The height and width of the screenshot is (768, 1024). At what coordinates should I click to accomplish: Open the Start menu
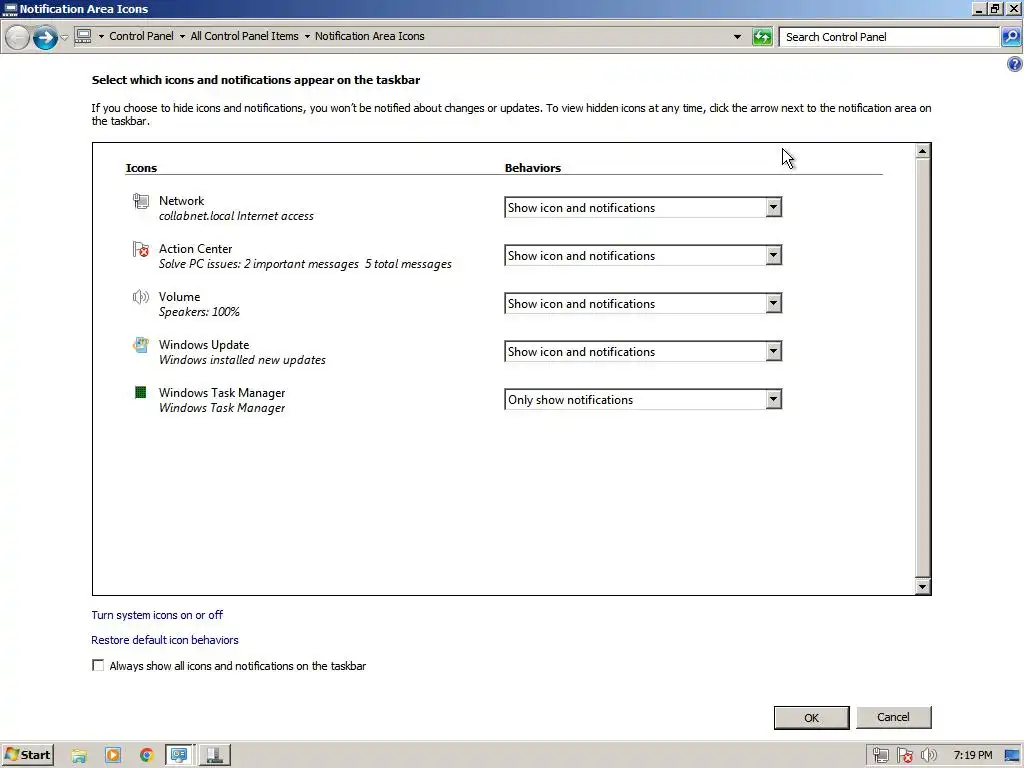click(x=27, y=755)
